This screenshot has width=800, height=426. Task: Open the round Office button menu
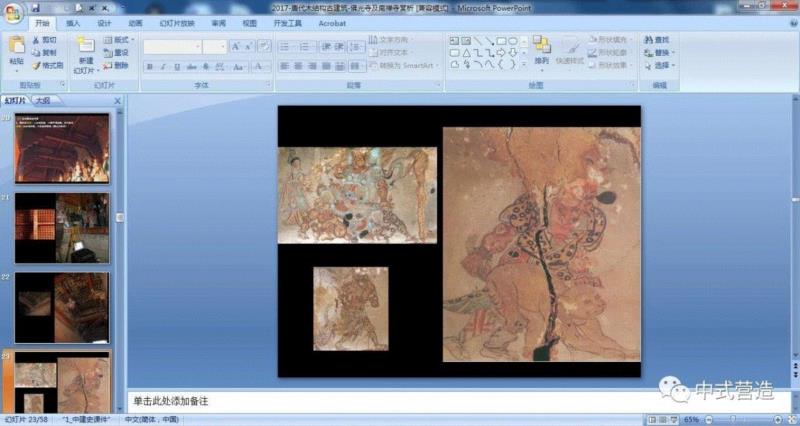(12, 12)
